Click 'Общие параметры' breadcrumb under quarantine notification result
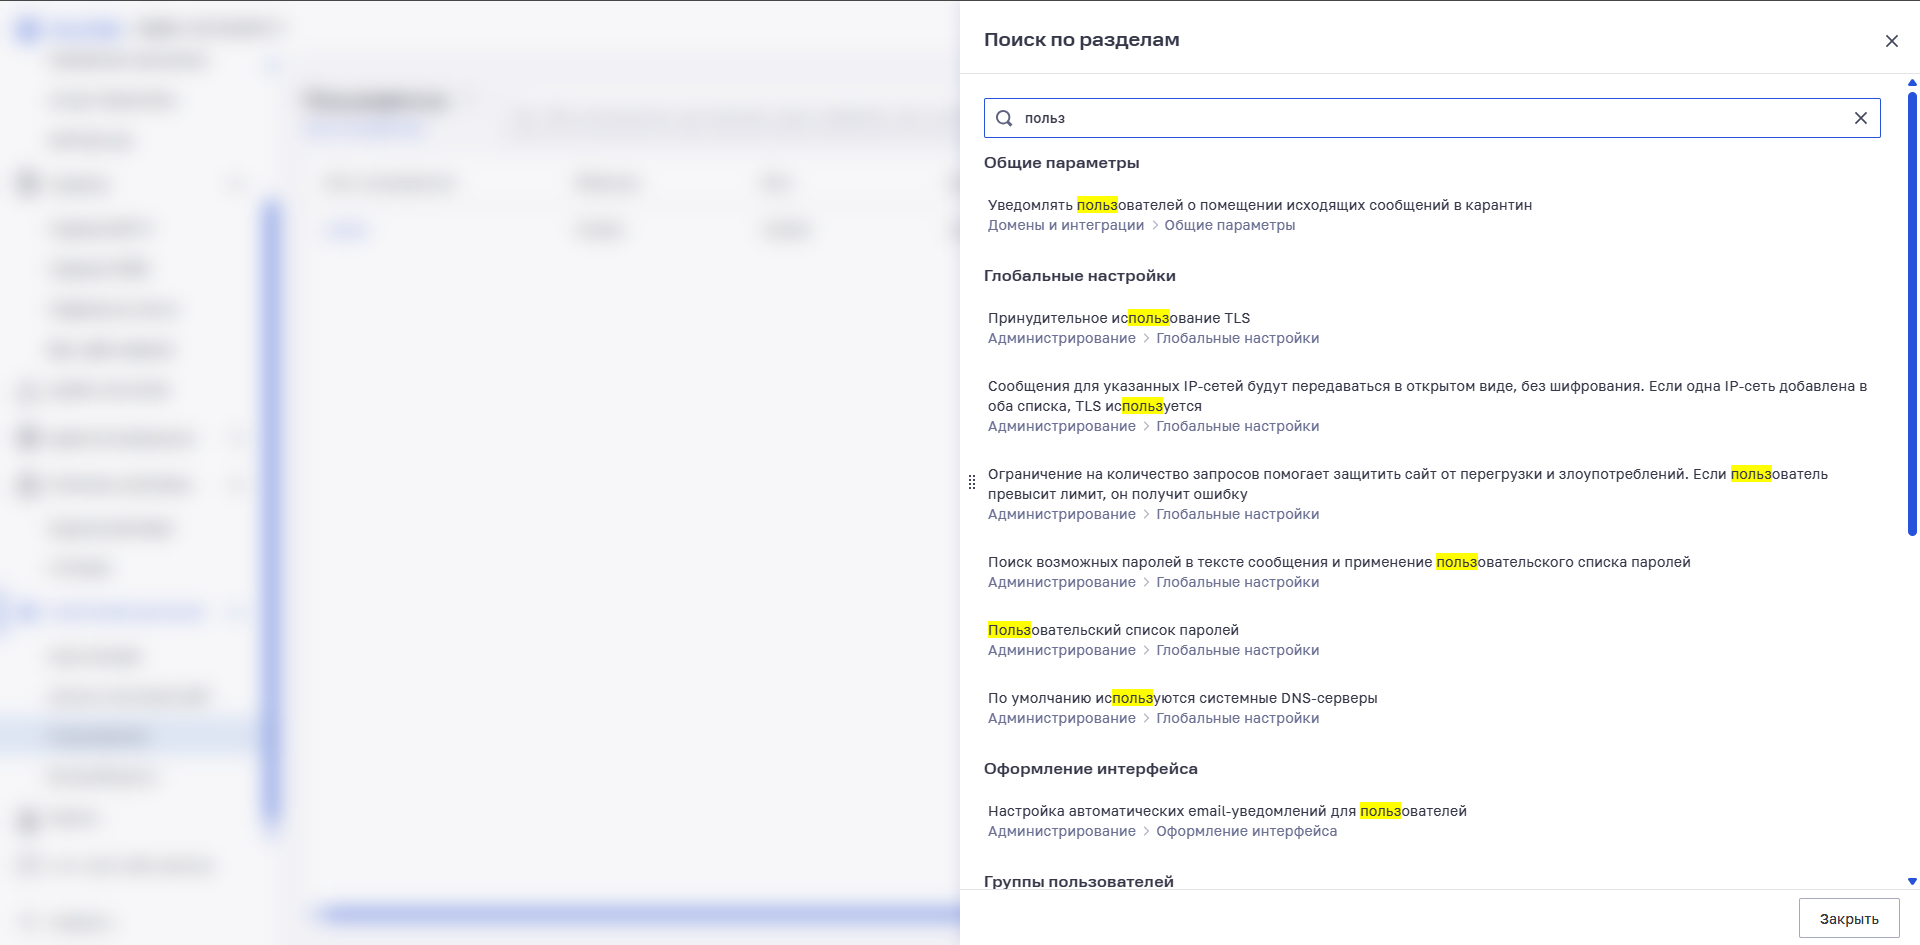This screenshot has height=945, width=1920. pos(1229,225)
